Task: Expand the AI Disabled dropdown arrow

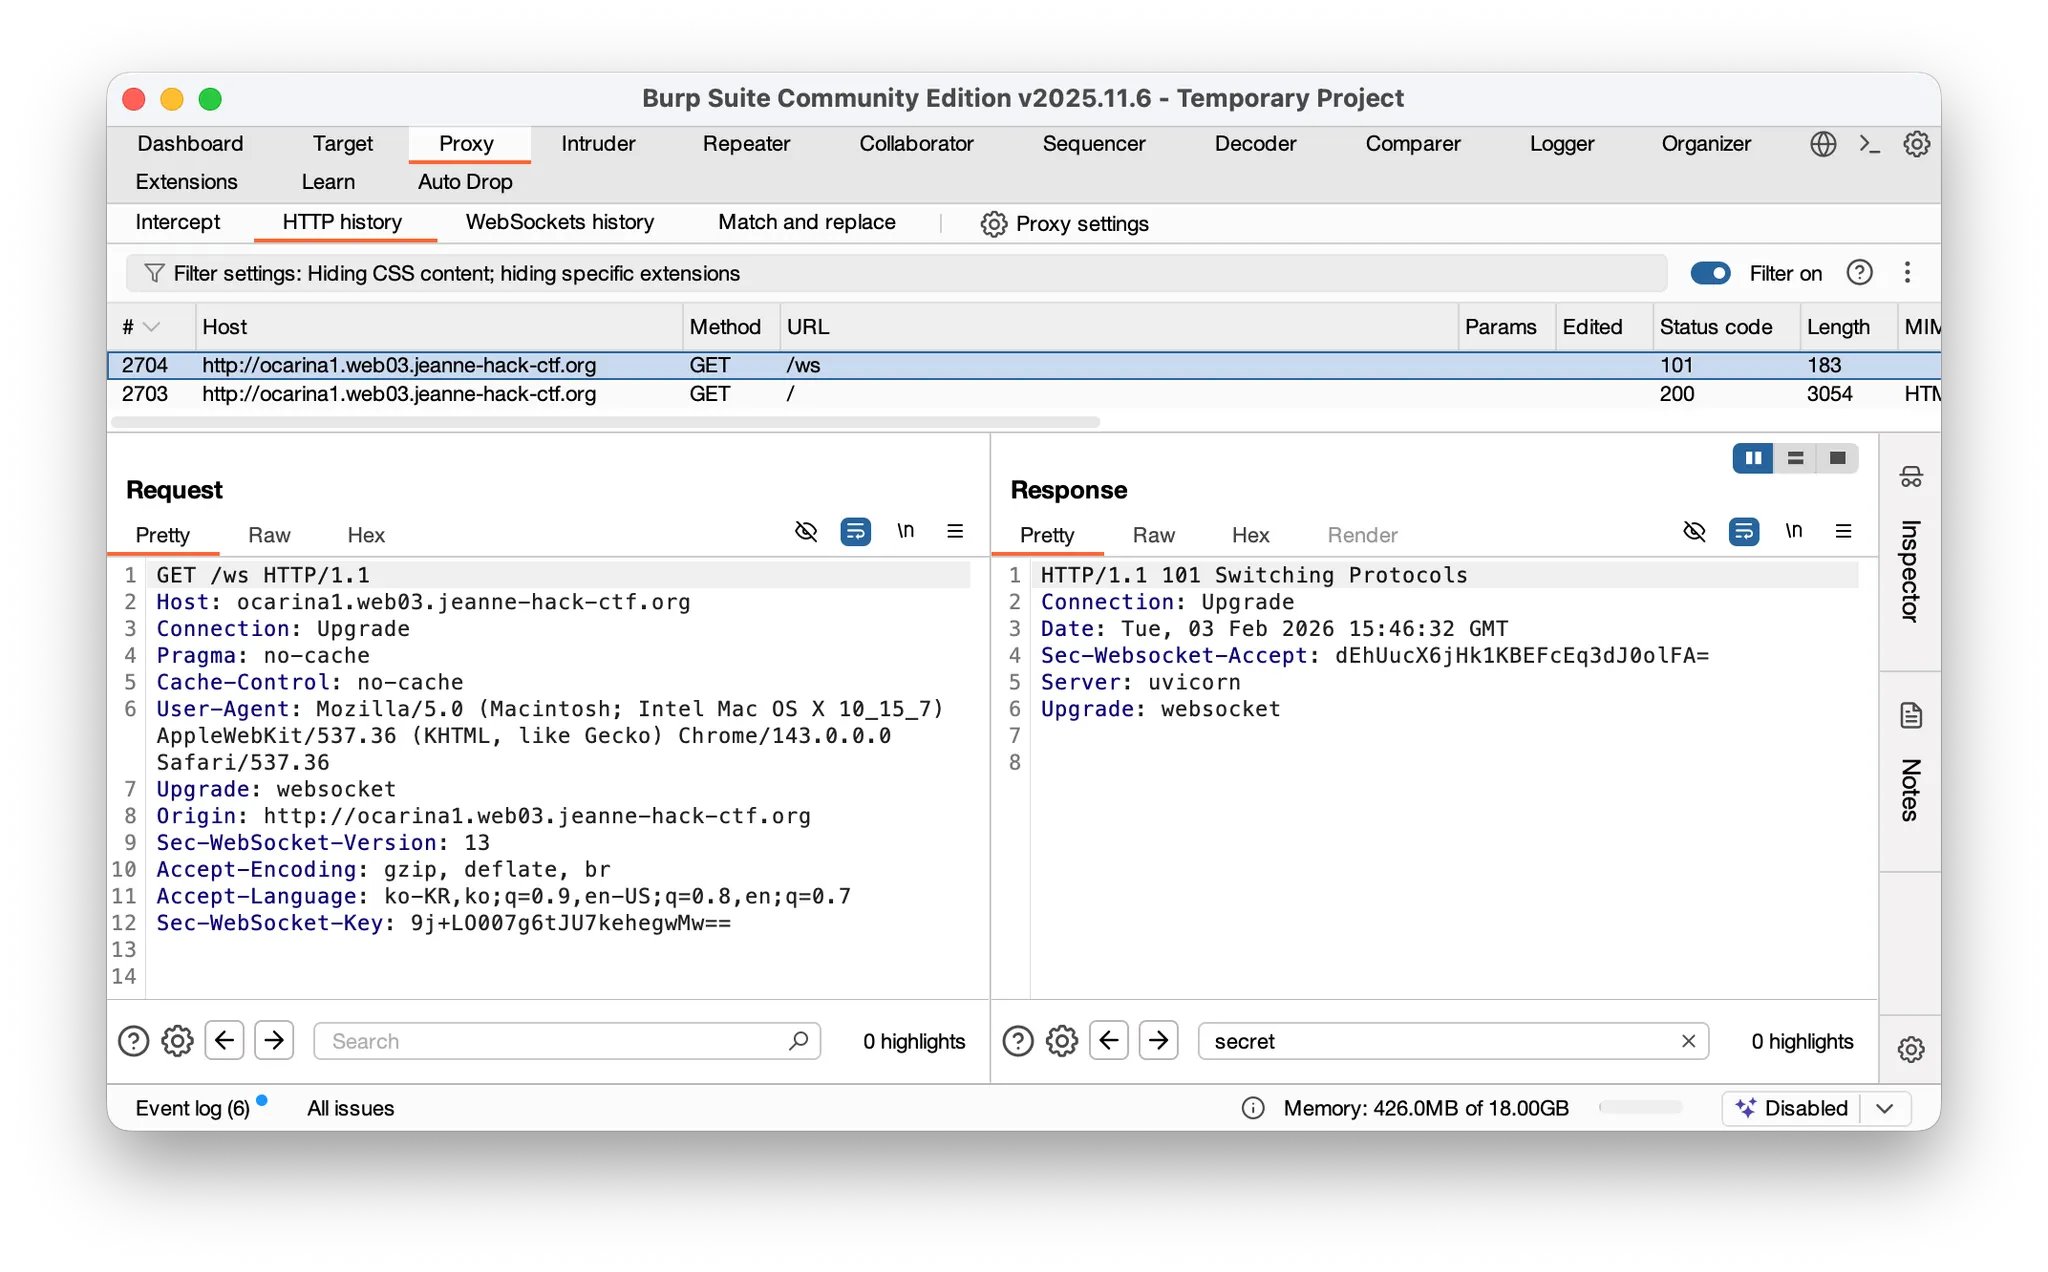Action: click(1885, 1108)
